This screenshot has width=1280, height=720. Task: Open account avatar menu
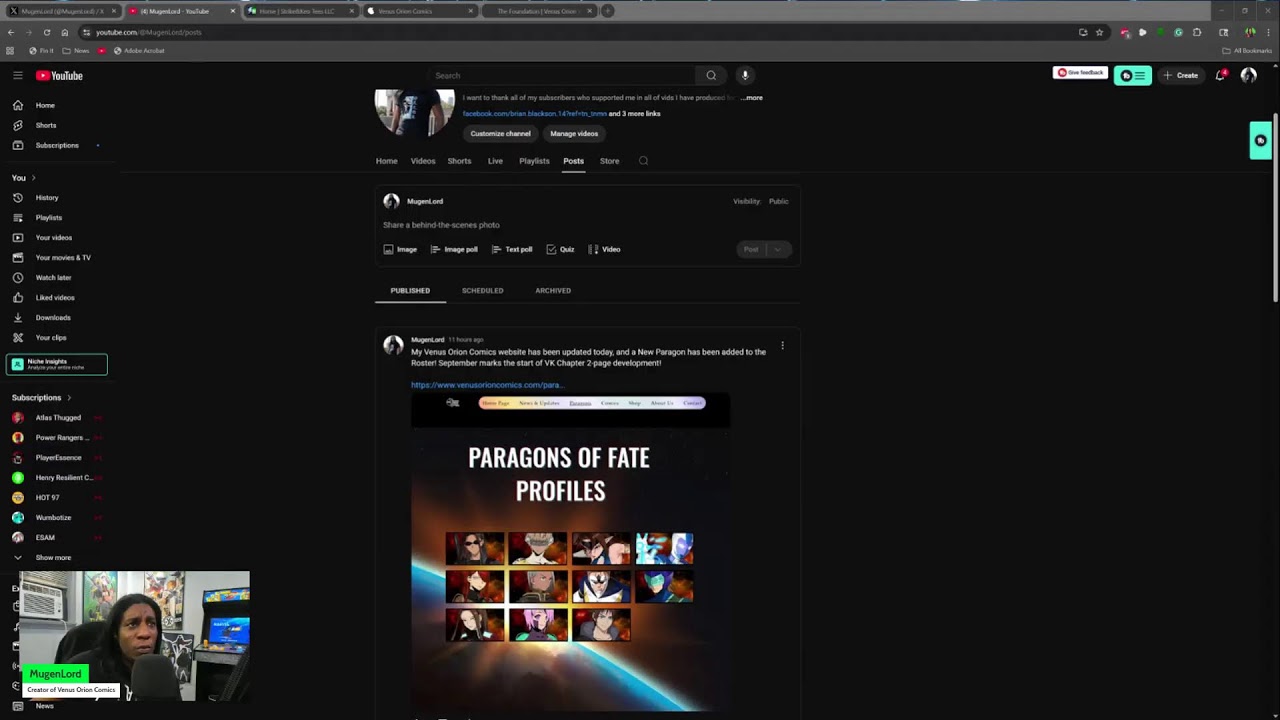click(1248, 75)
